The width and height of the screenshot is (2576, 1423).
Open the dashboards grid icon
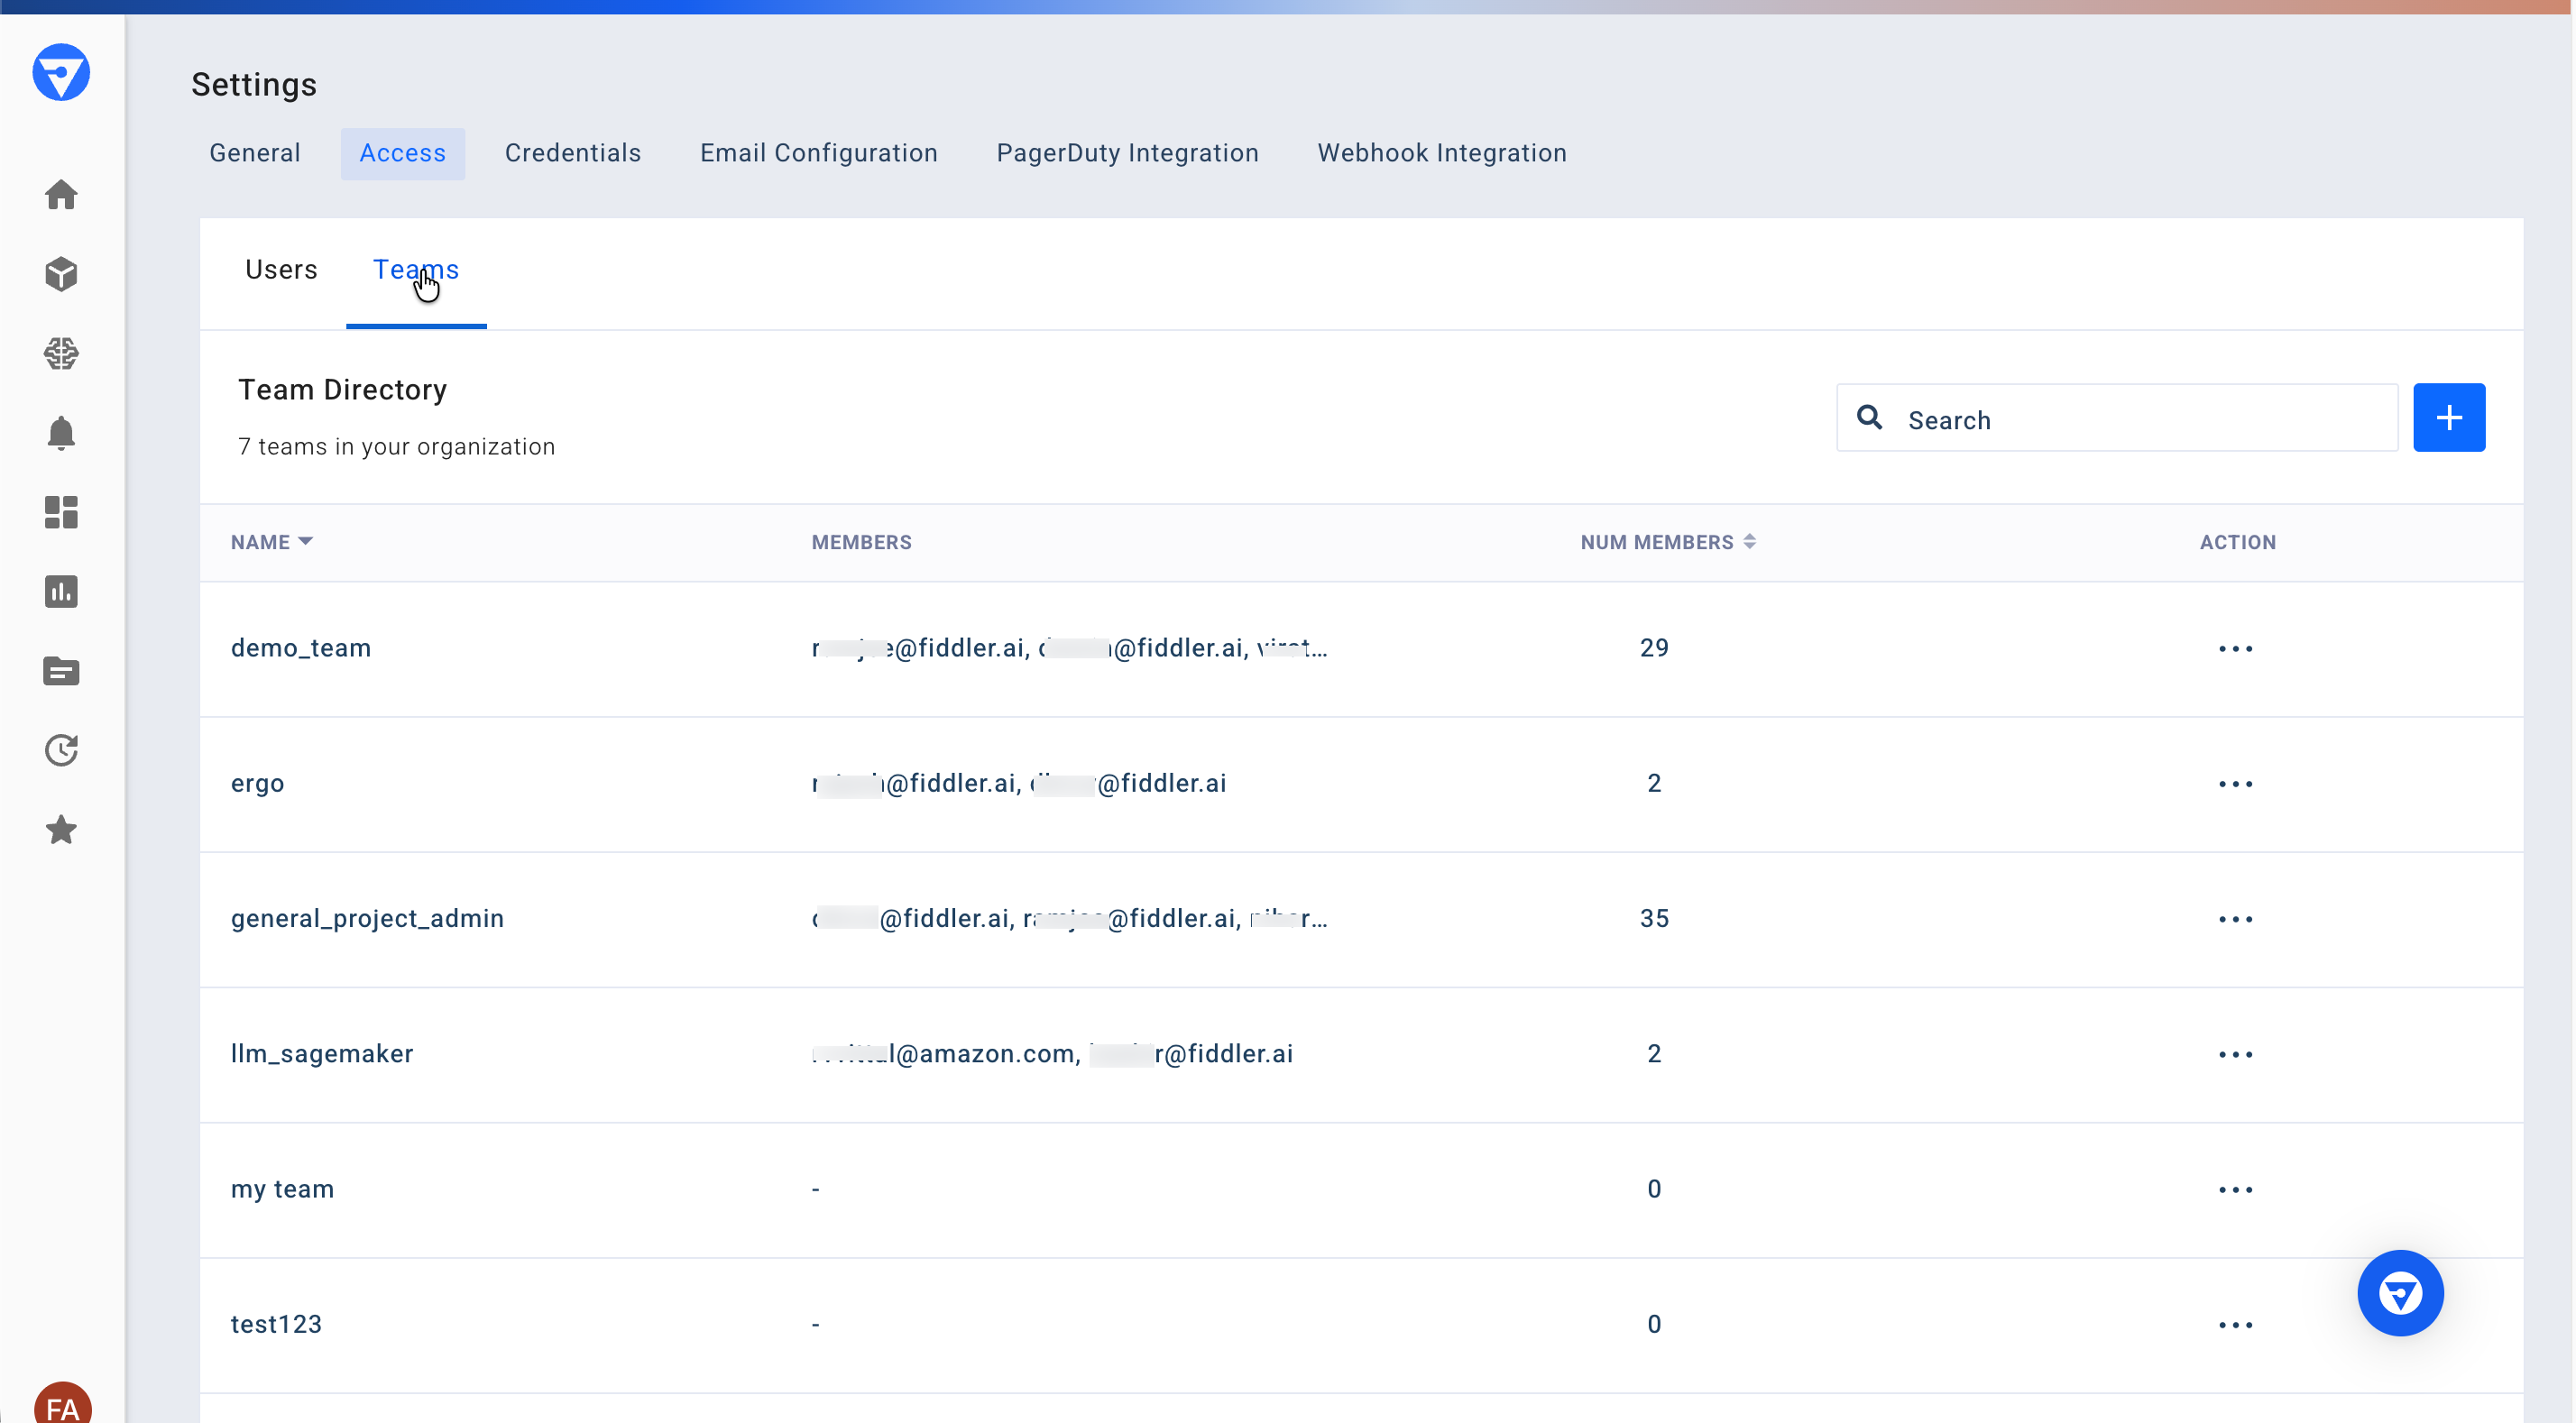[62, 512]
